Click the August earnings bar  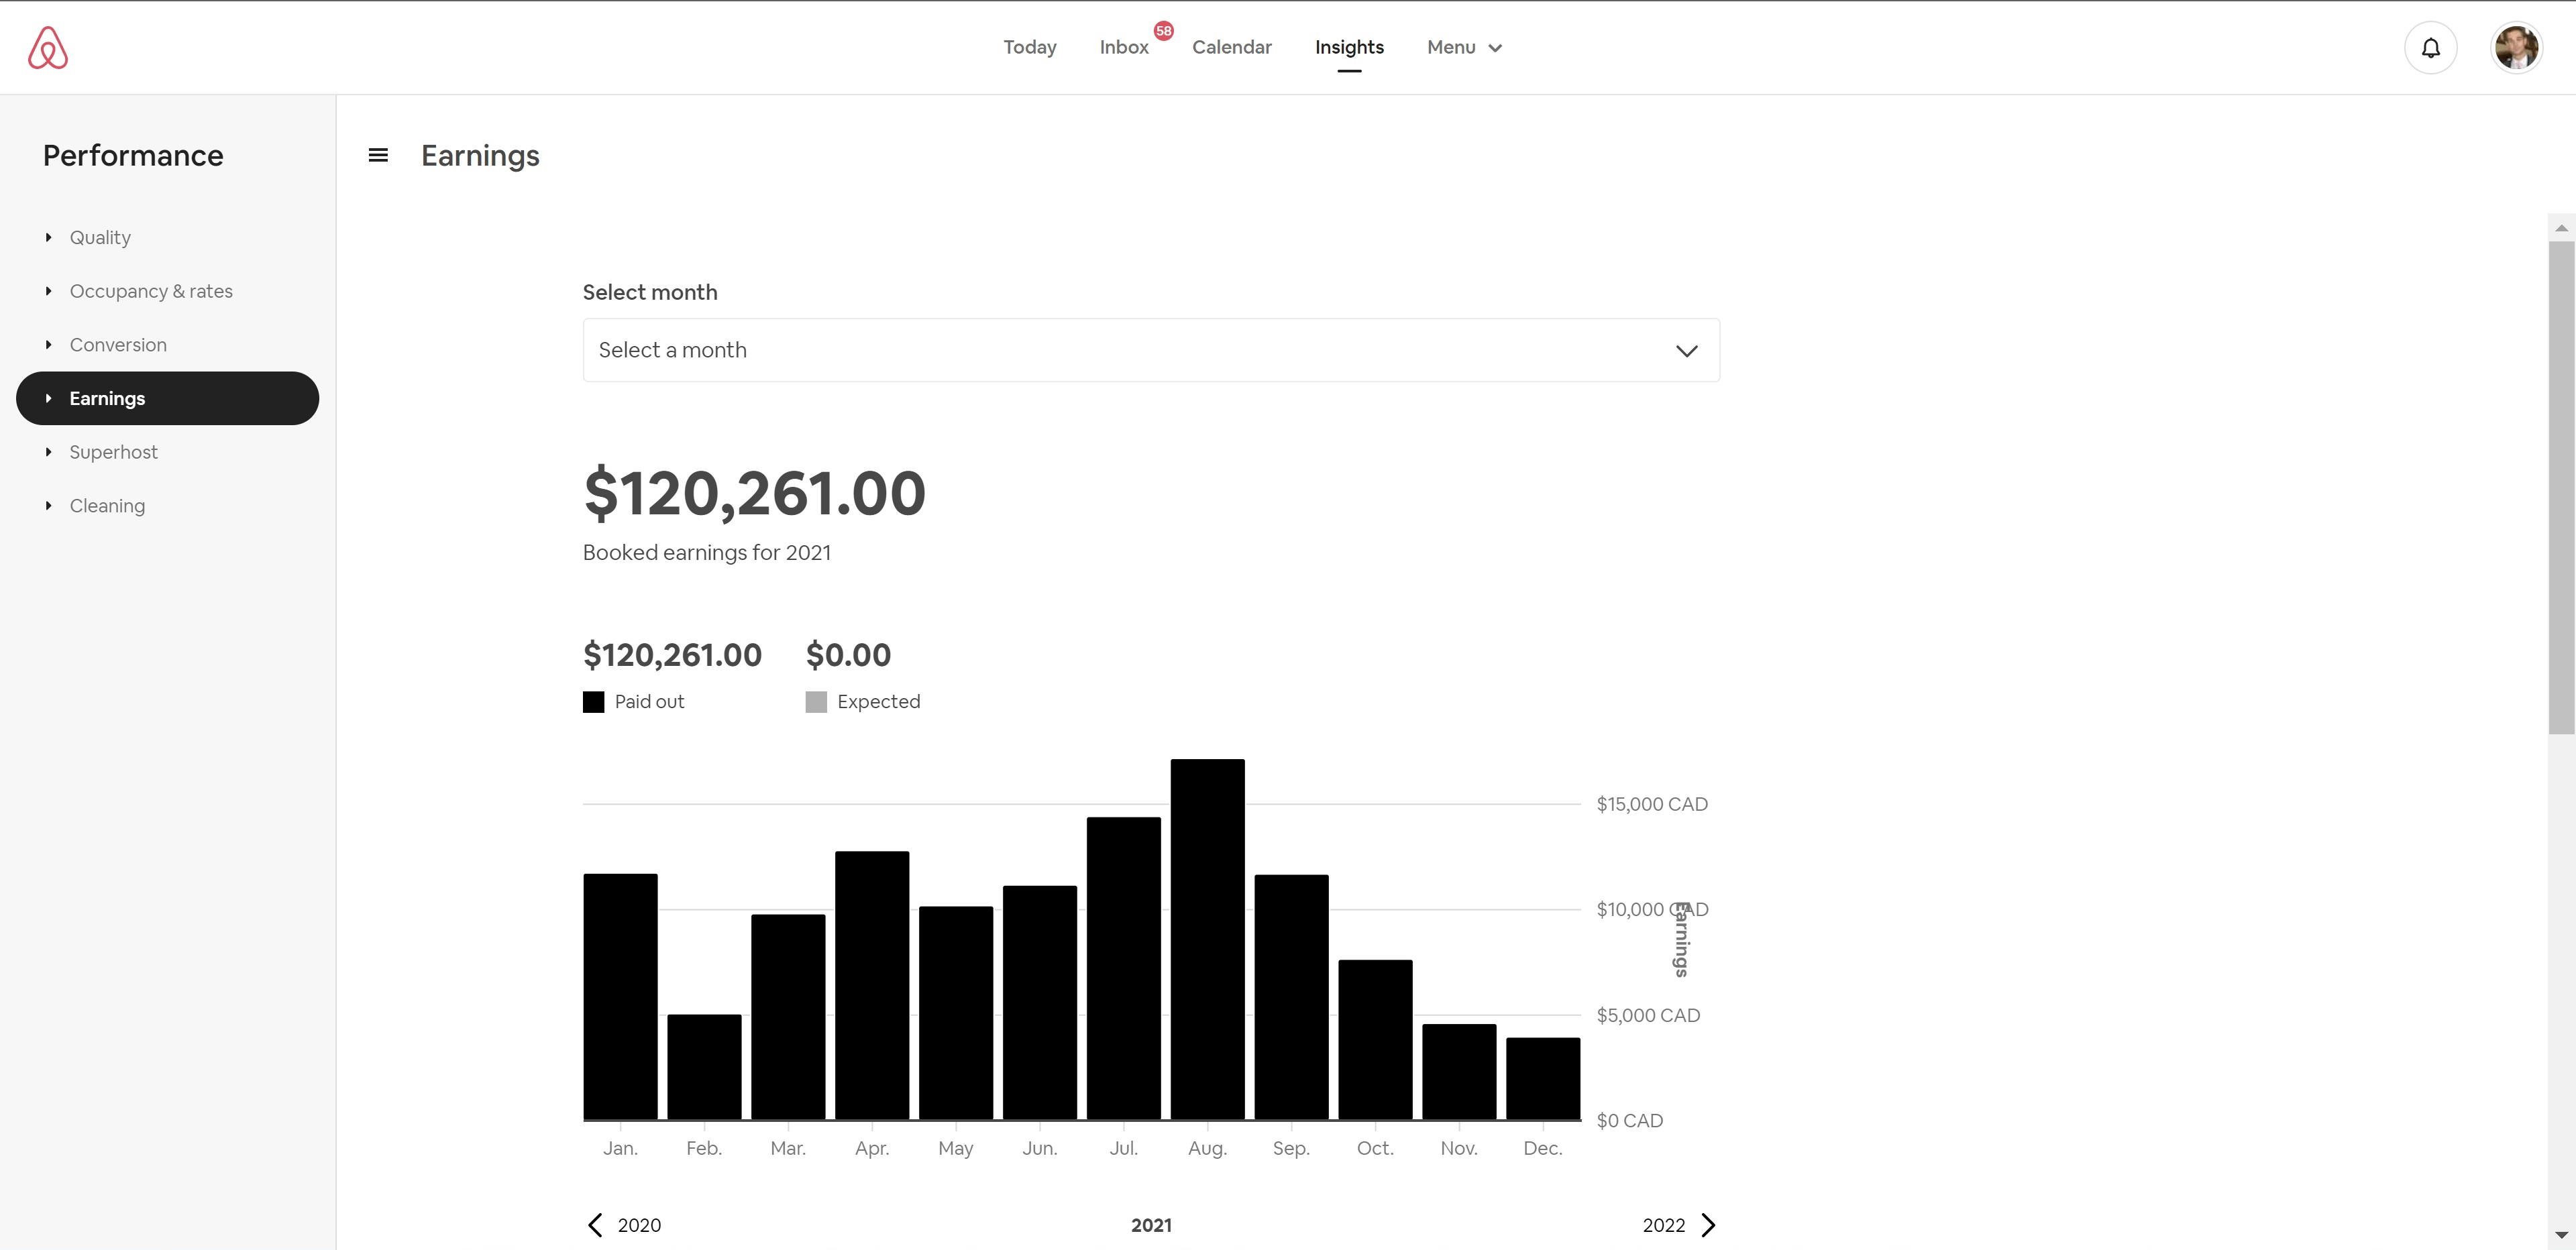coord(1207,940)
